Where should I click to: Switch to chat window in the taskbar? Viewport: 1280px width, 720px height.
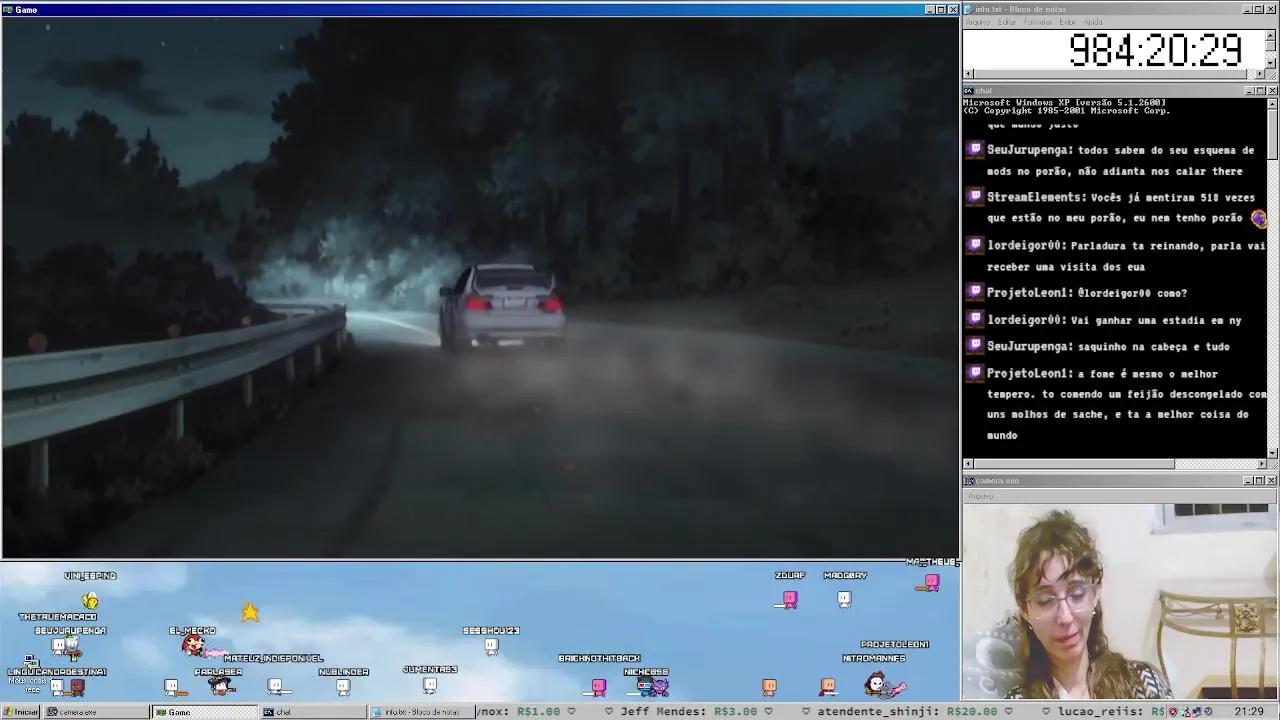coord(312,712)
